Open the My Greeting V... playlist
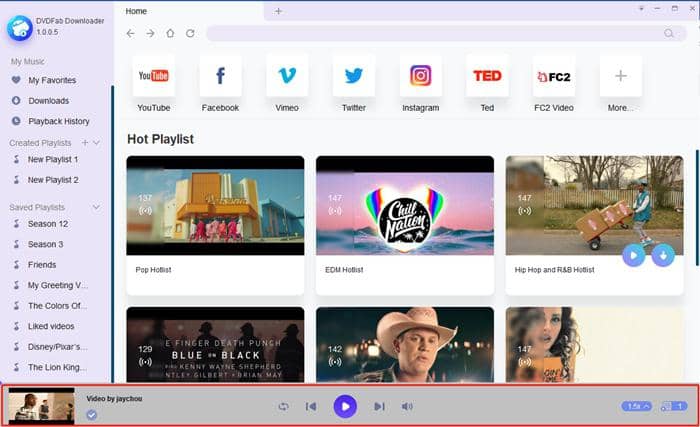Image resolution: width=700 pixels, height=427 pixels. 58,285
